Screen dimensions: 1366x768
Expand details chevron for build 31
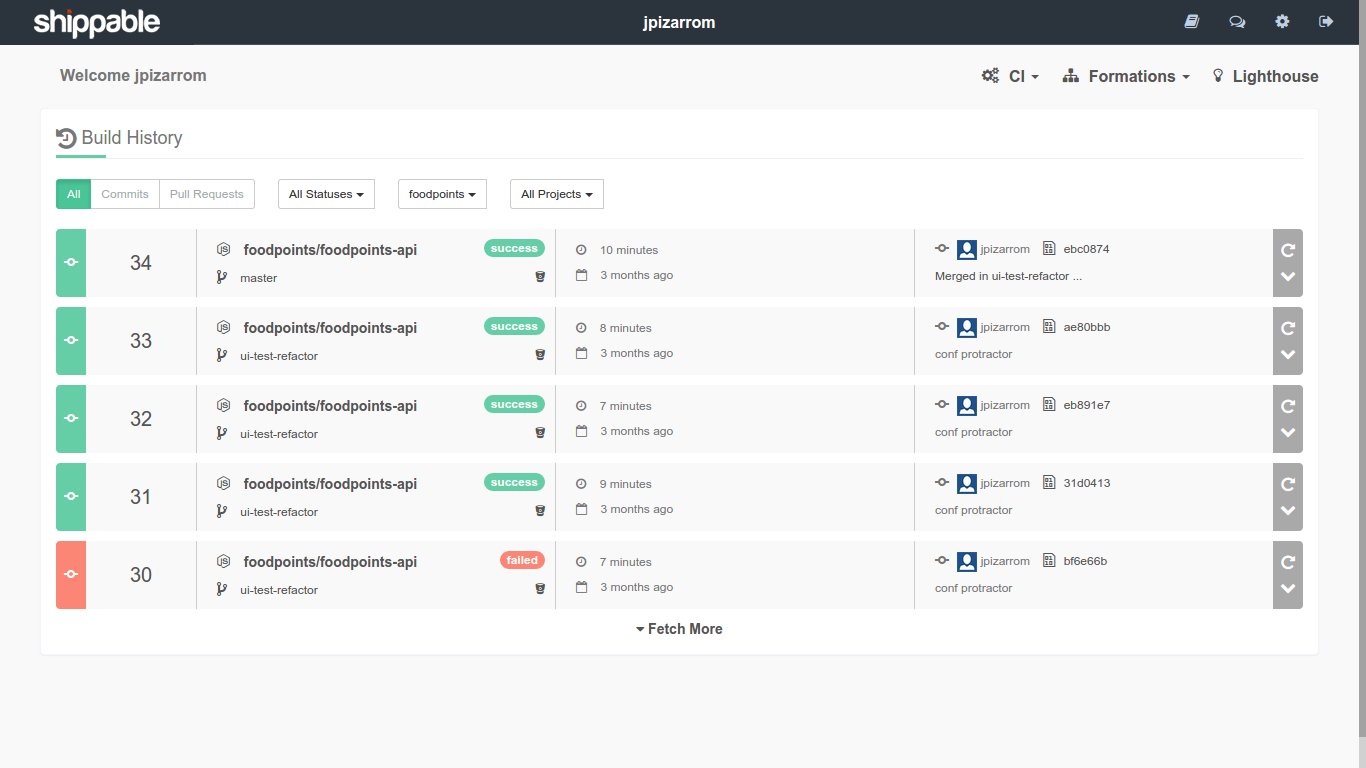tap(1288, 511)
